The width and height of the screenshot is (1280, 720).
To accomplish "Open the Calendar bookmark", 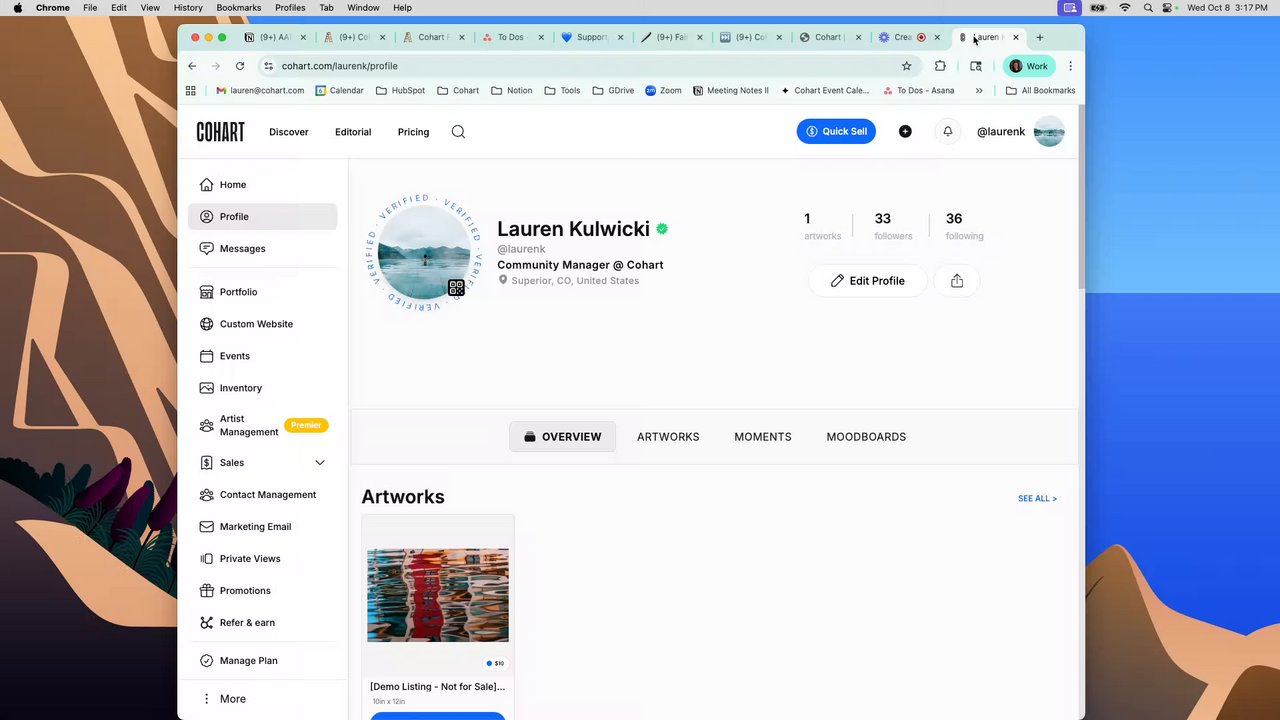I will click(340, 90).
